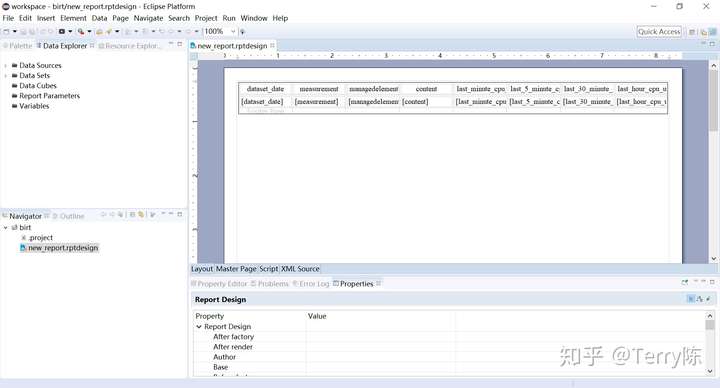This screenshot has height=388, width=720.
Task: Select the new_report.rptdesign file icon in Navigator
Action: (23, 247)
